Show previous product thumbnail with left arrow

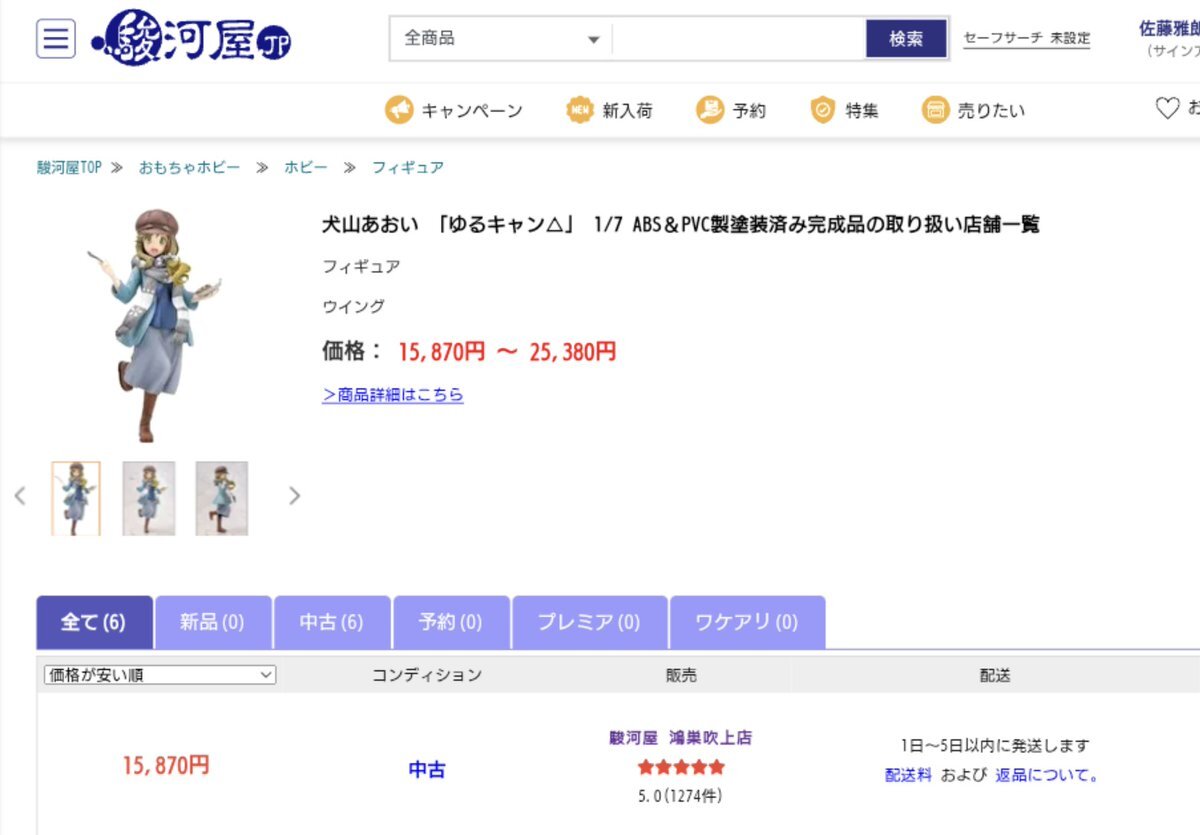pos(20,496)
